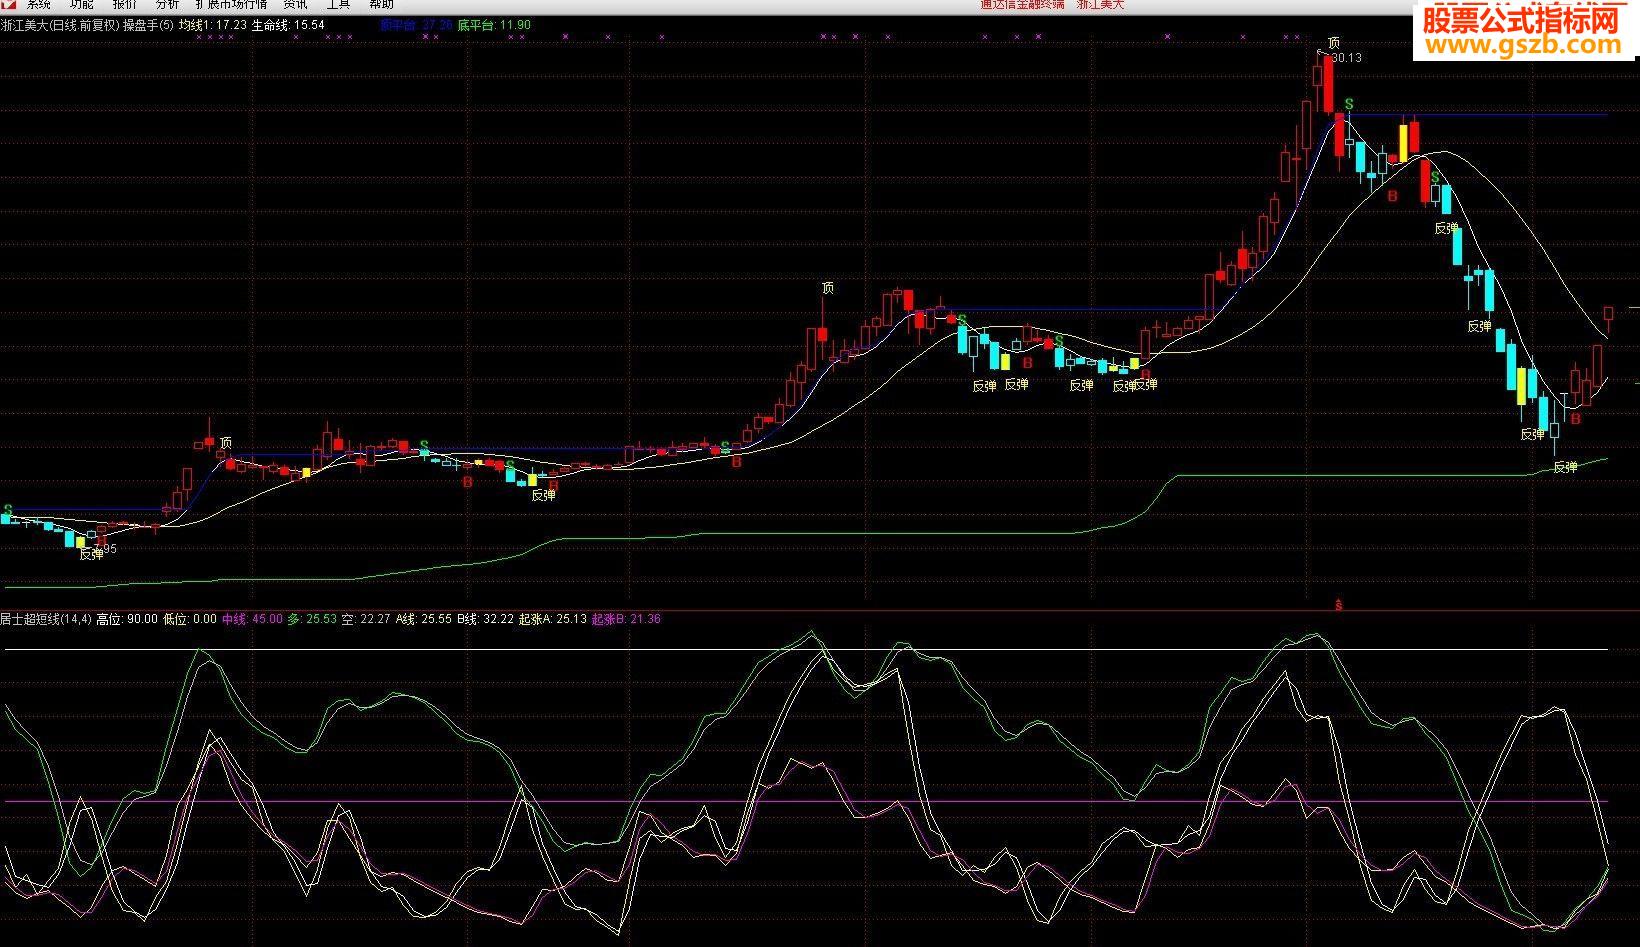Click the 浙江美大(日线,前复权) chart title
The height and width of the screenshot is (947, 1640).
(x=60, y=25)
